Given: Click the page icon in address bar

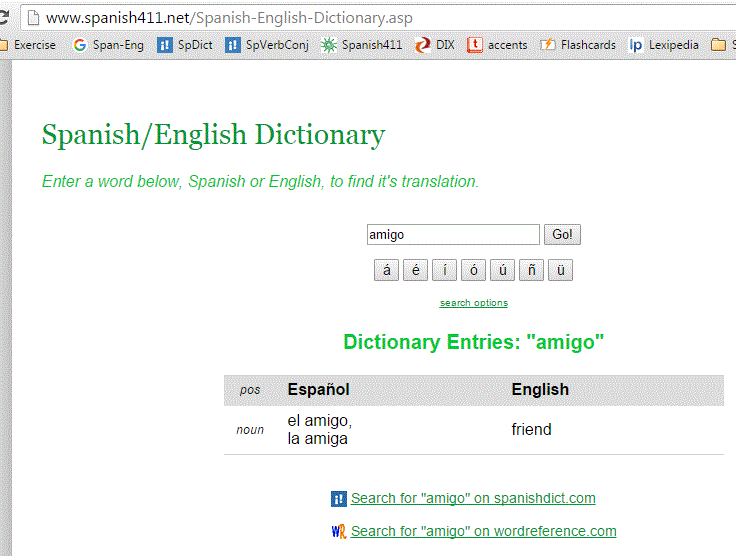Looking at the screenshot, I should click(x=33, y=18).
